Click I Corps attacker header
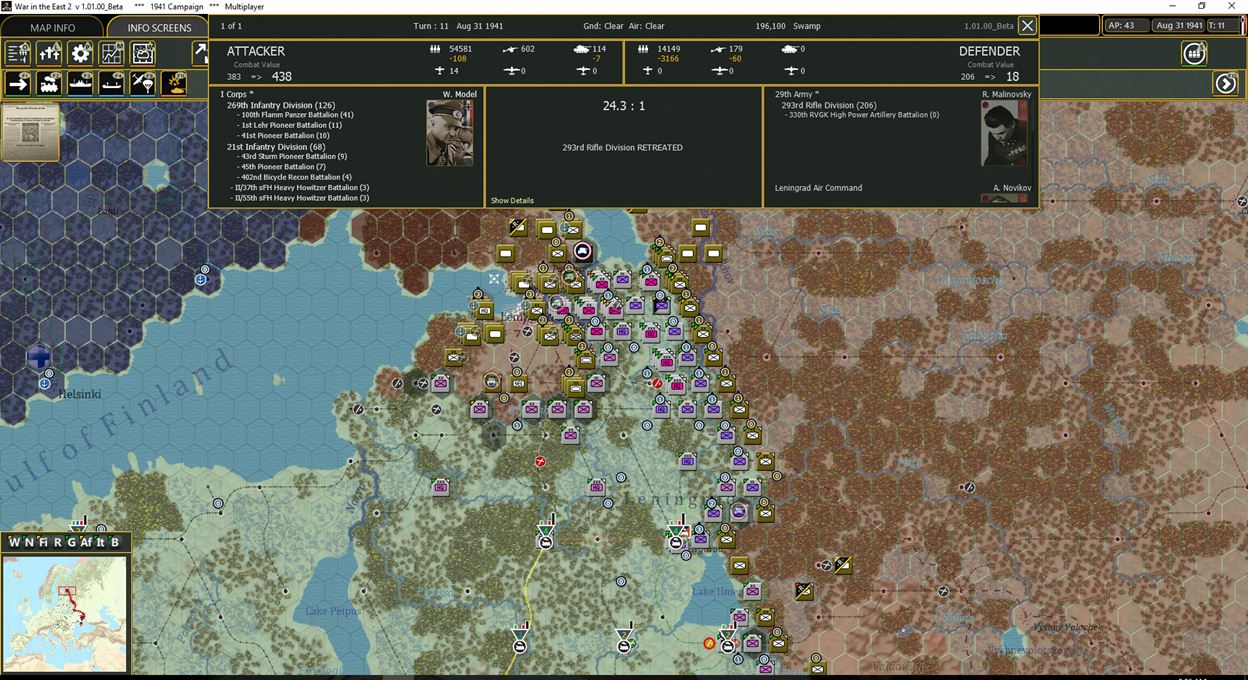1249x680 pixels. pos(237,94)
